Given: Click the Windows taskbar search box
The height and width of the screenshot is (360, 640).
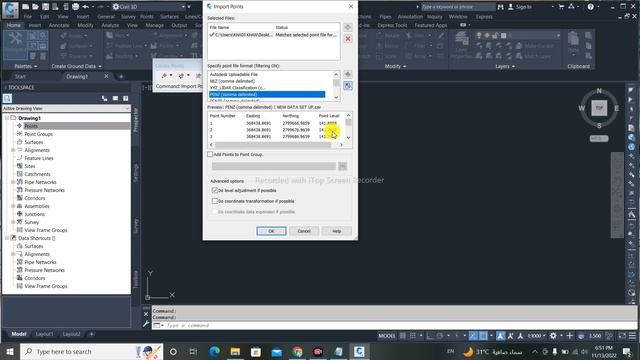Looking at the screenshot, I should click(91, 351).
